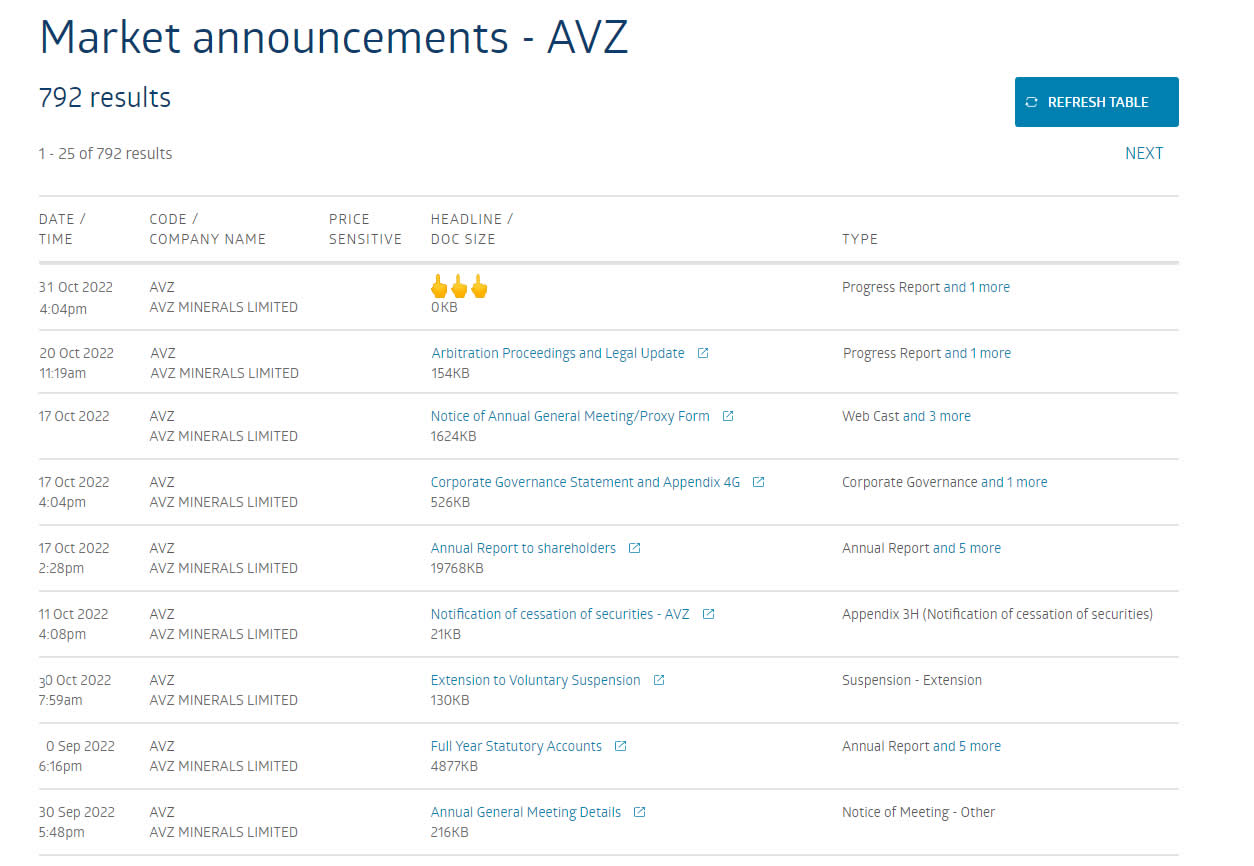The height and width of the screenshot is (866, 1254).
Task: Click the Refresh Table button
Action: pyautogui.click(x=1096, y=102)
